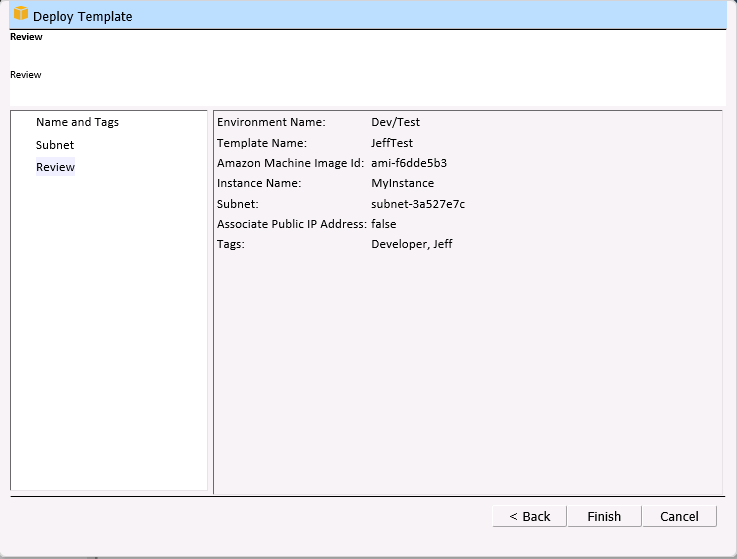Click the Deploy Template window title text
The width and height of the screenshot is (737, 559).
(82, 16)
